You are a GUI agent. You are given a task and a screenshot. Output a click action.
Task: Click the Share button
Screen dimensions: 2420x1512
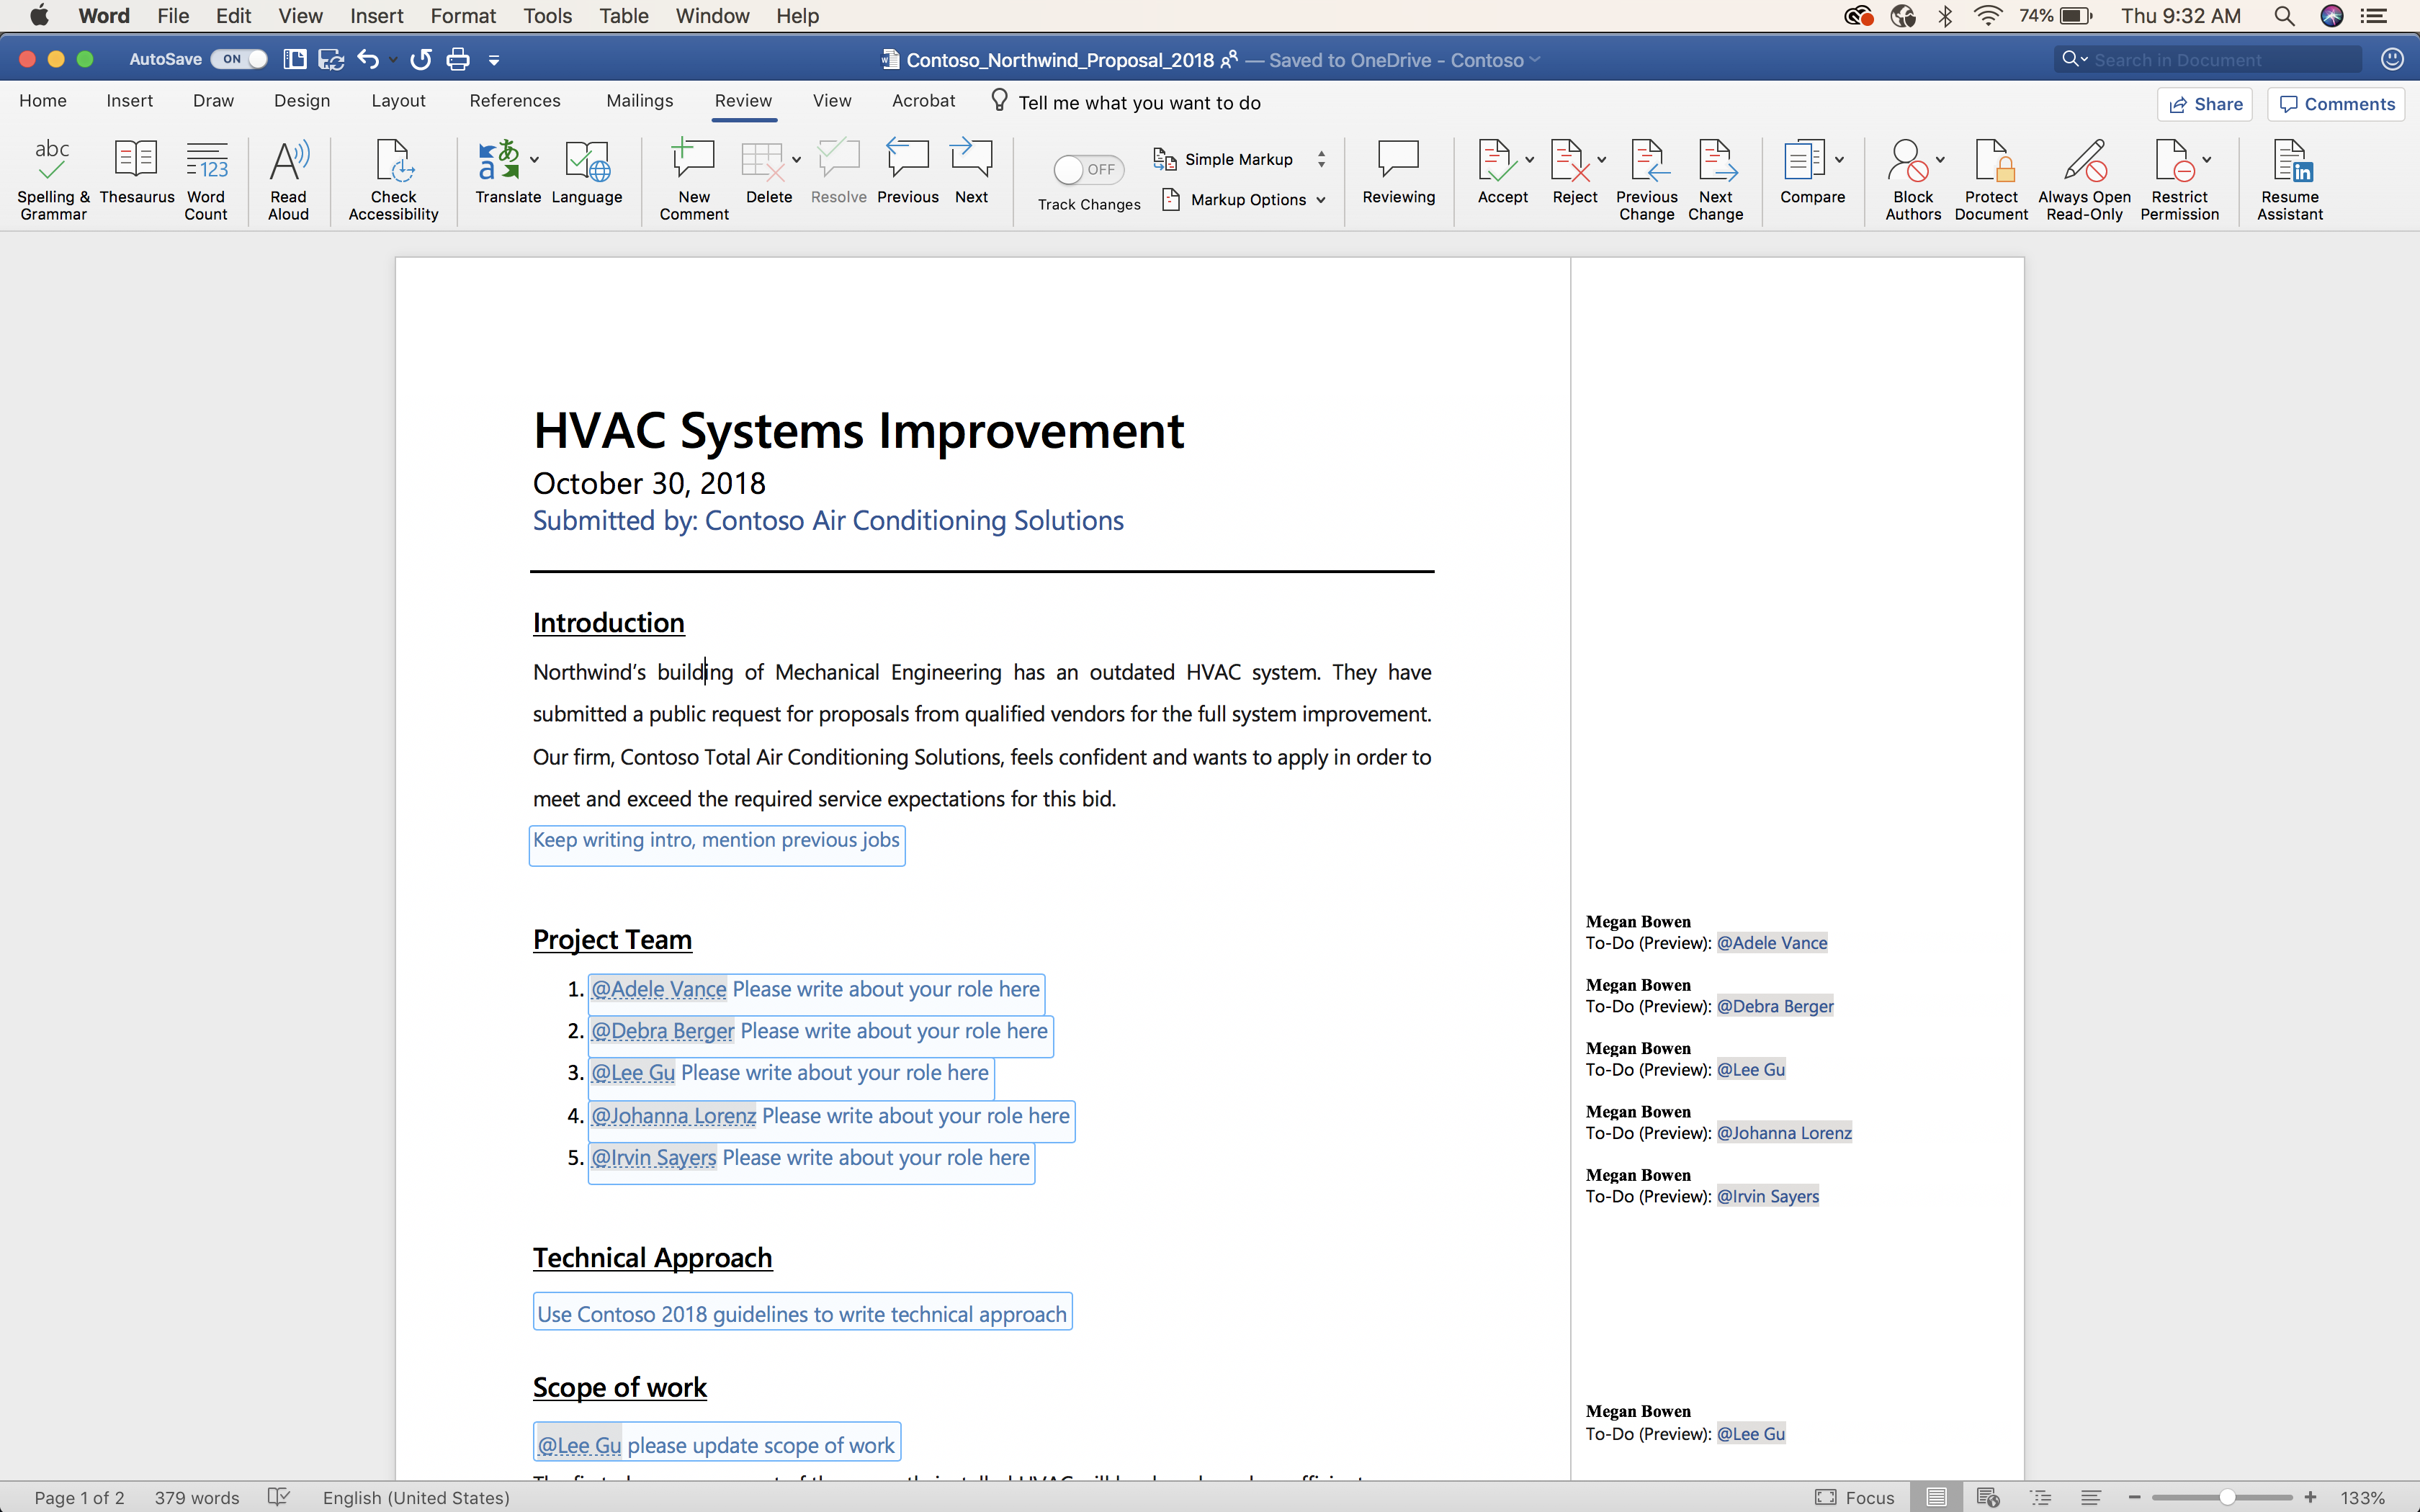2205,104
